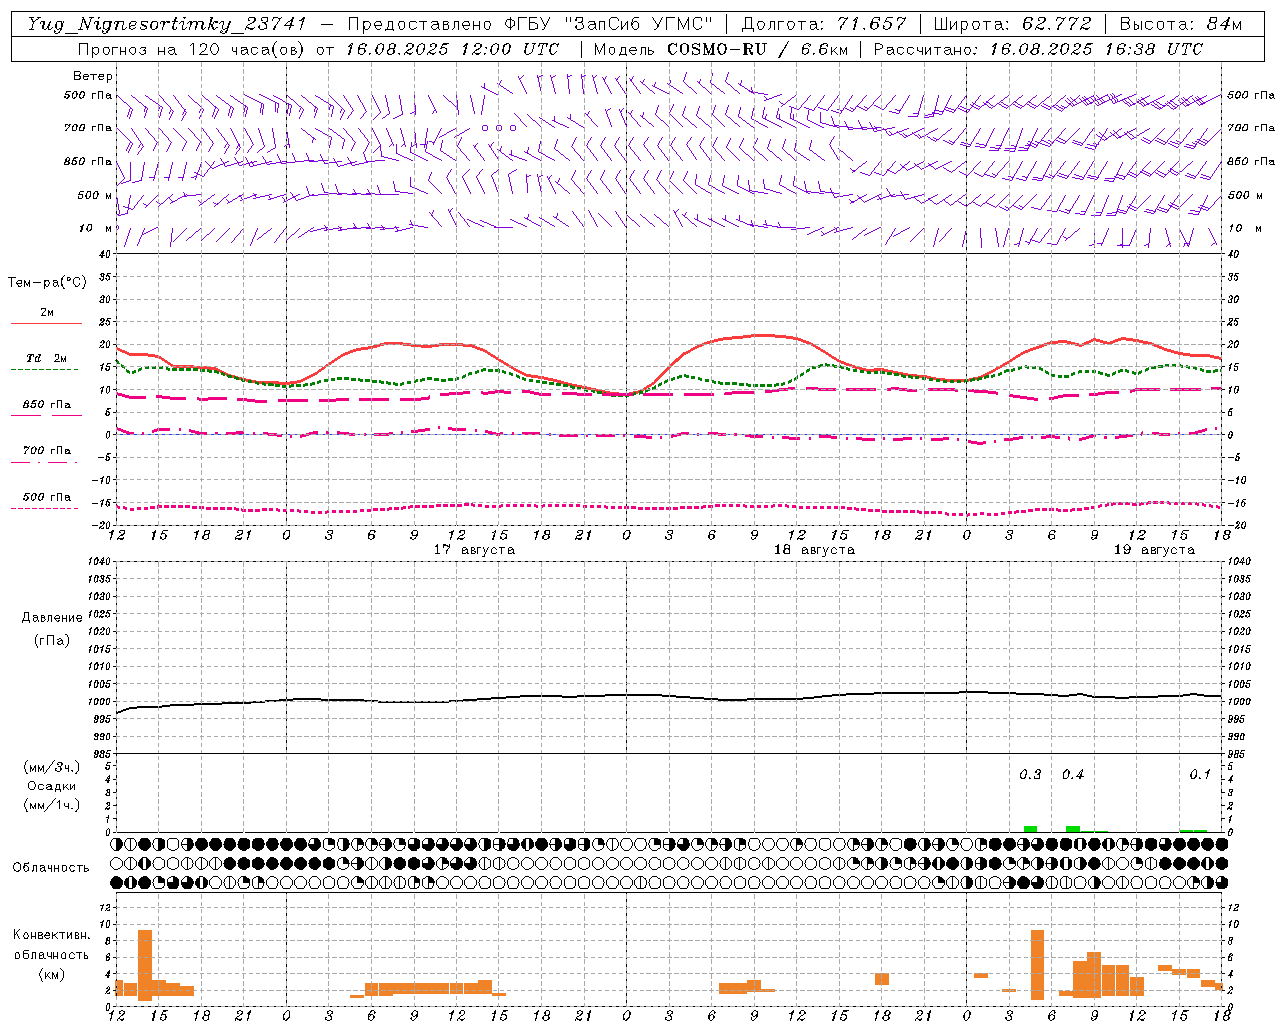
Task: Click the tallest orange convective bar on 19 августа
Action: click(1037, 965)
